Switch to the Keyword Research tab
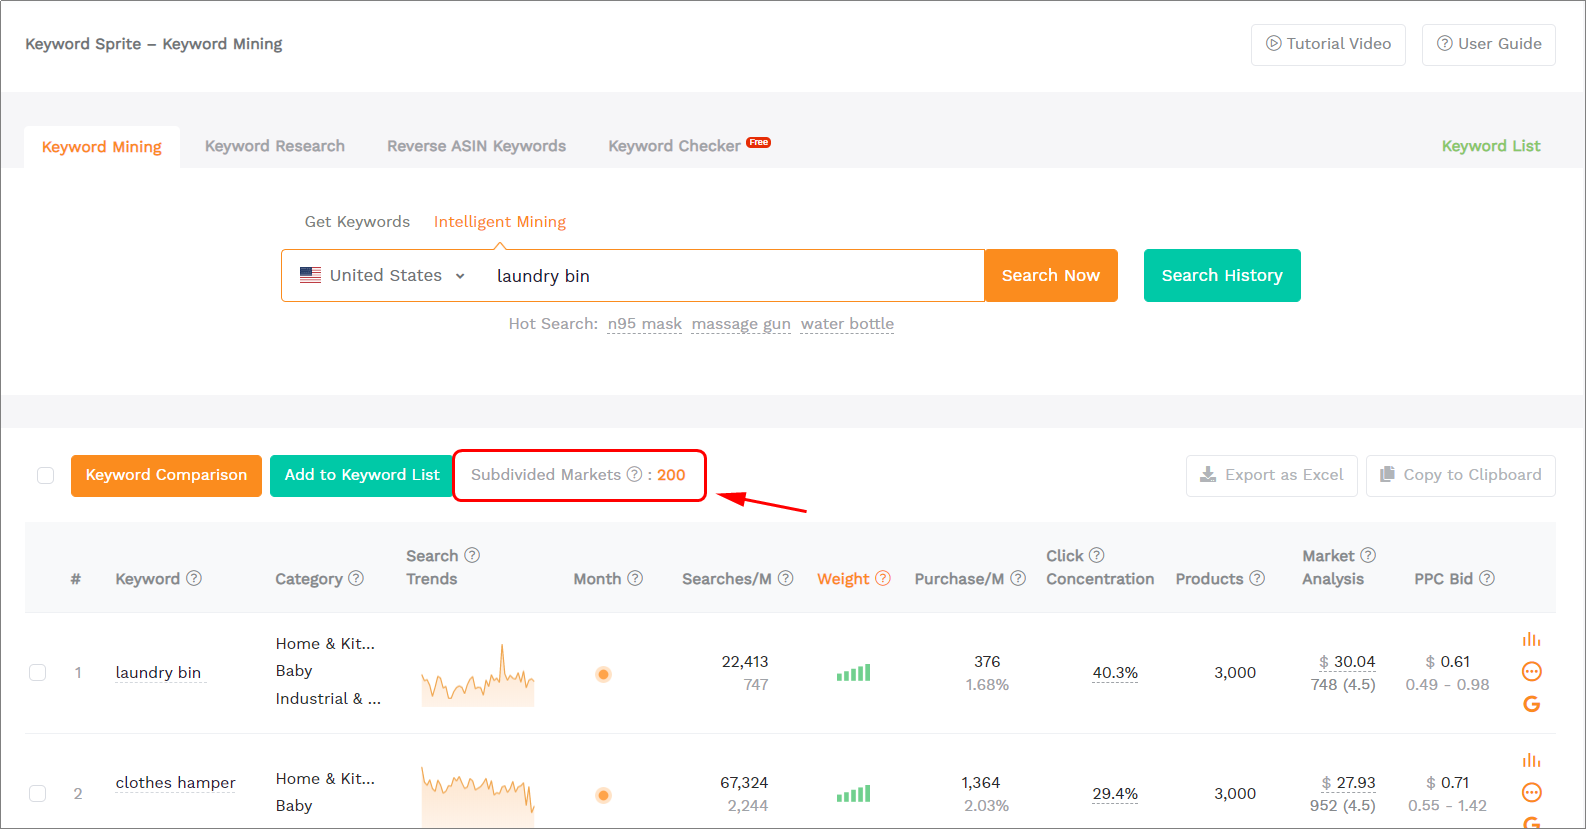The width and height of the screenshot is (1586, 829). click(275, 146)
